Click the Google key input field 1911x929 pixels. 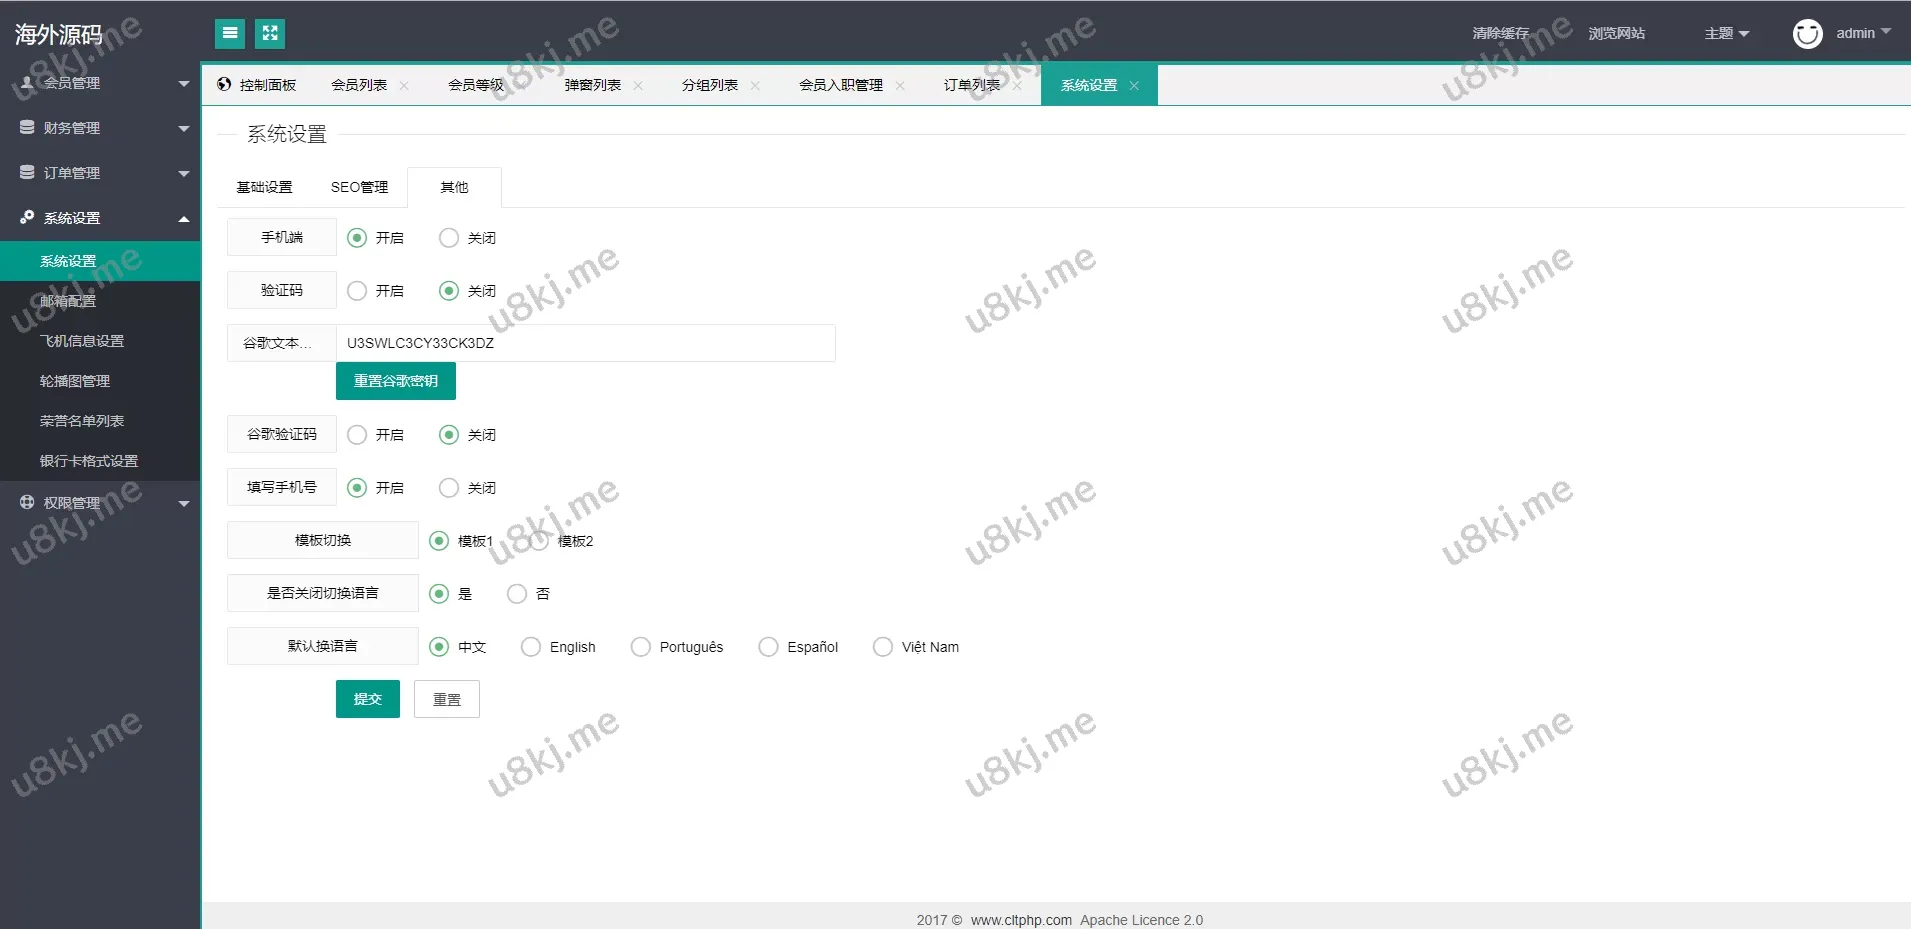click(x=585, y=342)
